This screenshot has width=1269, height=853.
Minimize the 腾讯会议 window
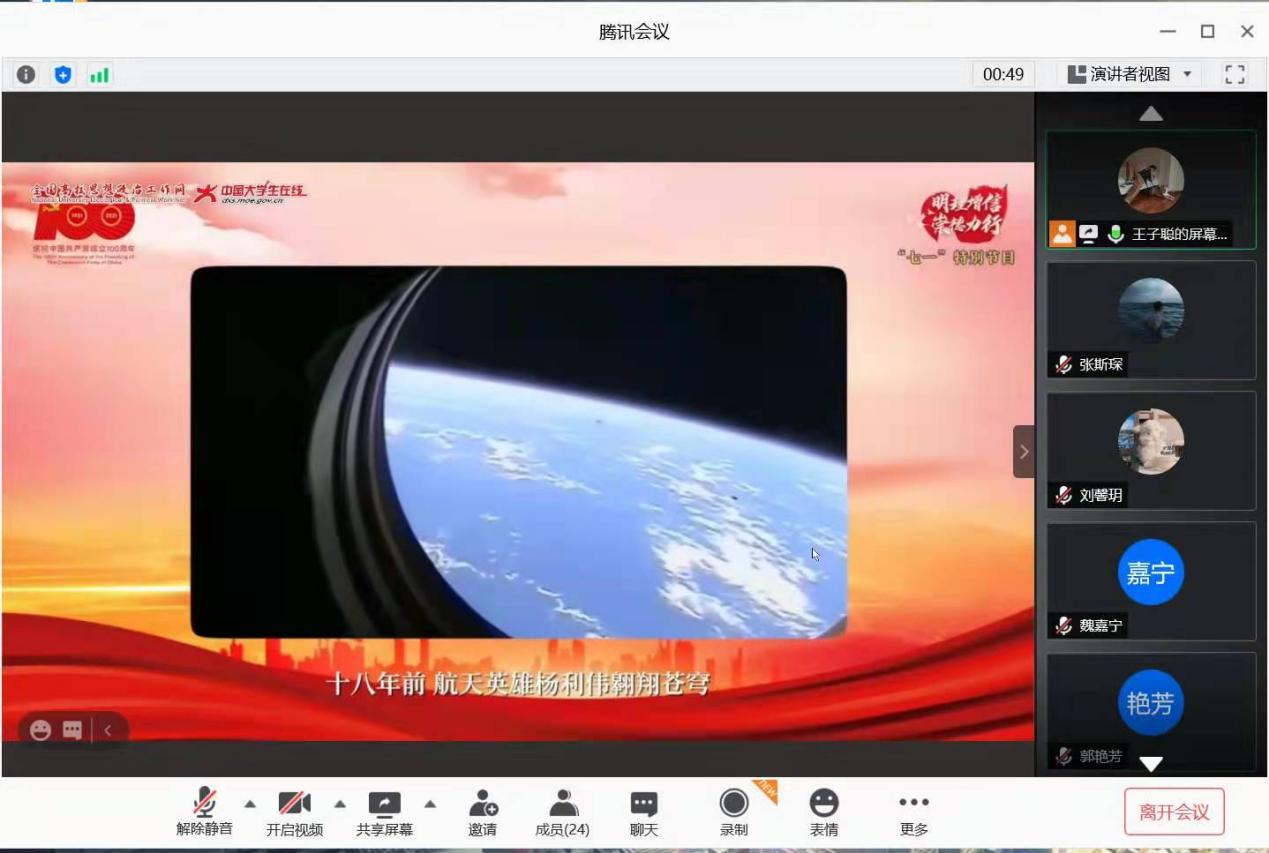point(1168,32)
